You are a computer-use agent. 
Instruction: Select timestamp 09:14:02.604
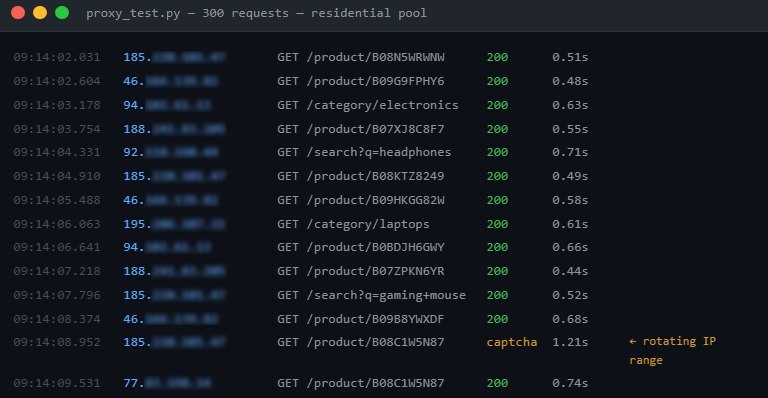pyautogui.click(x=57, y=81)
